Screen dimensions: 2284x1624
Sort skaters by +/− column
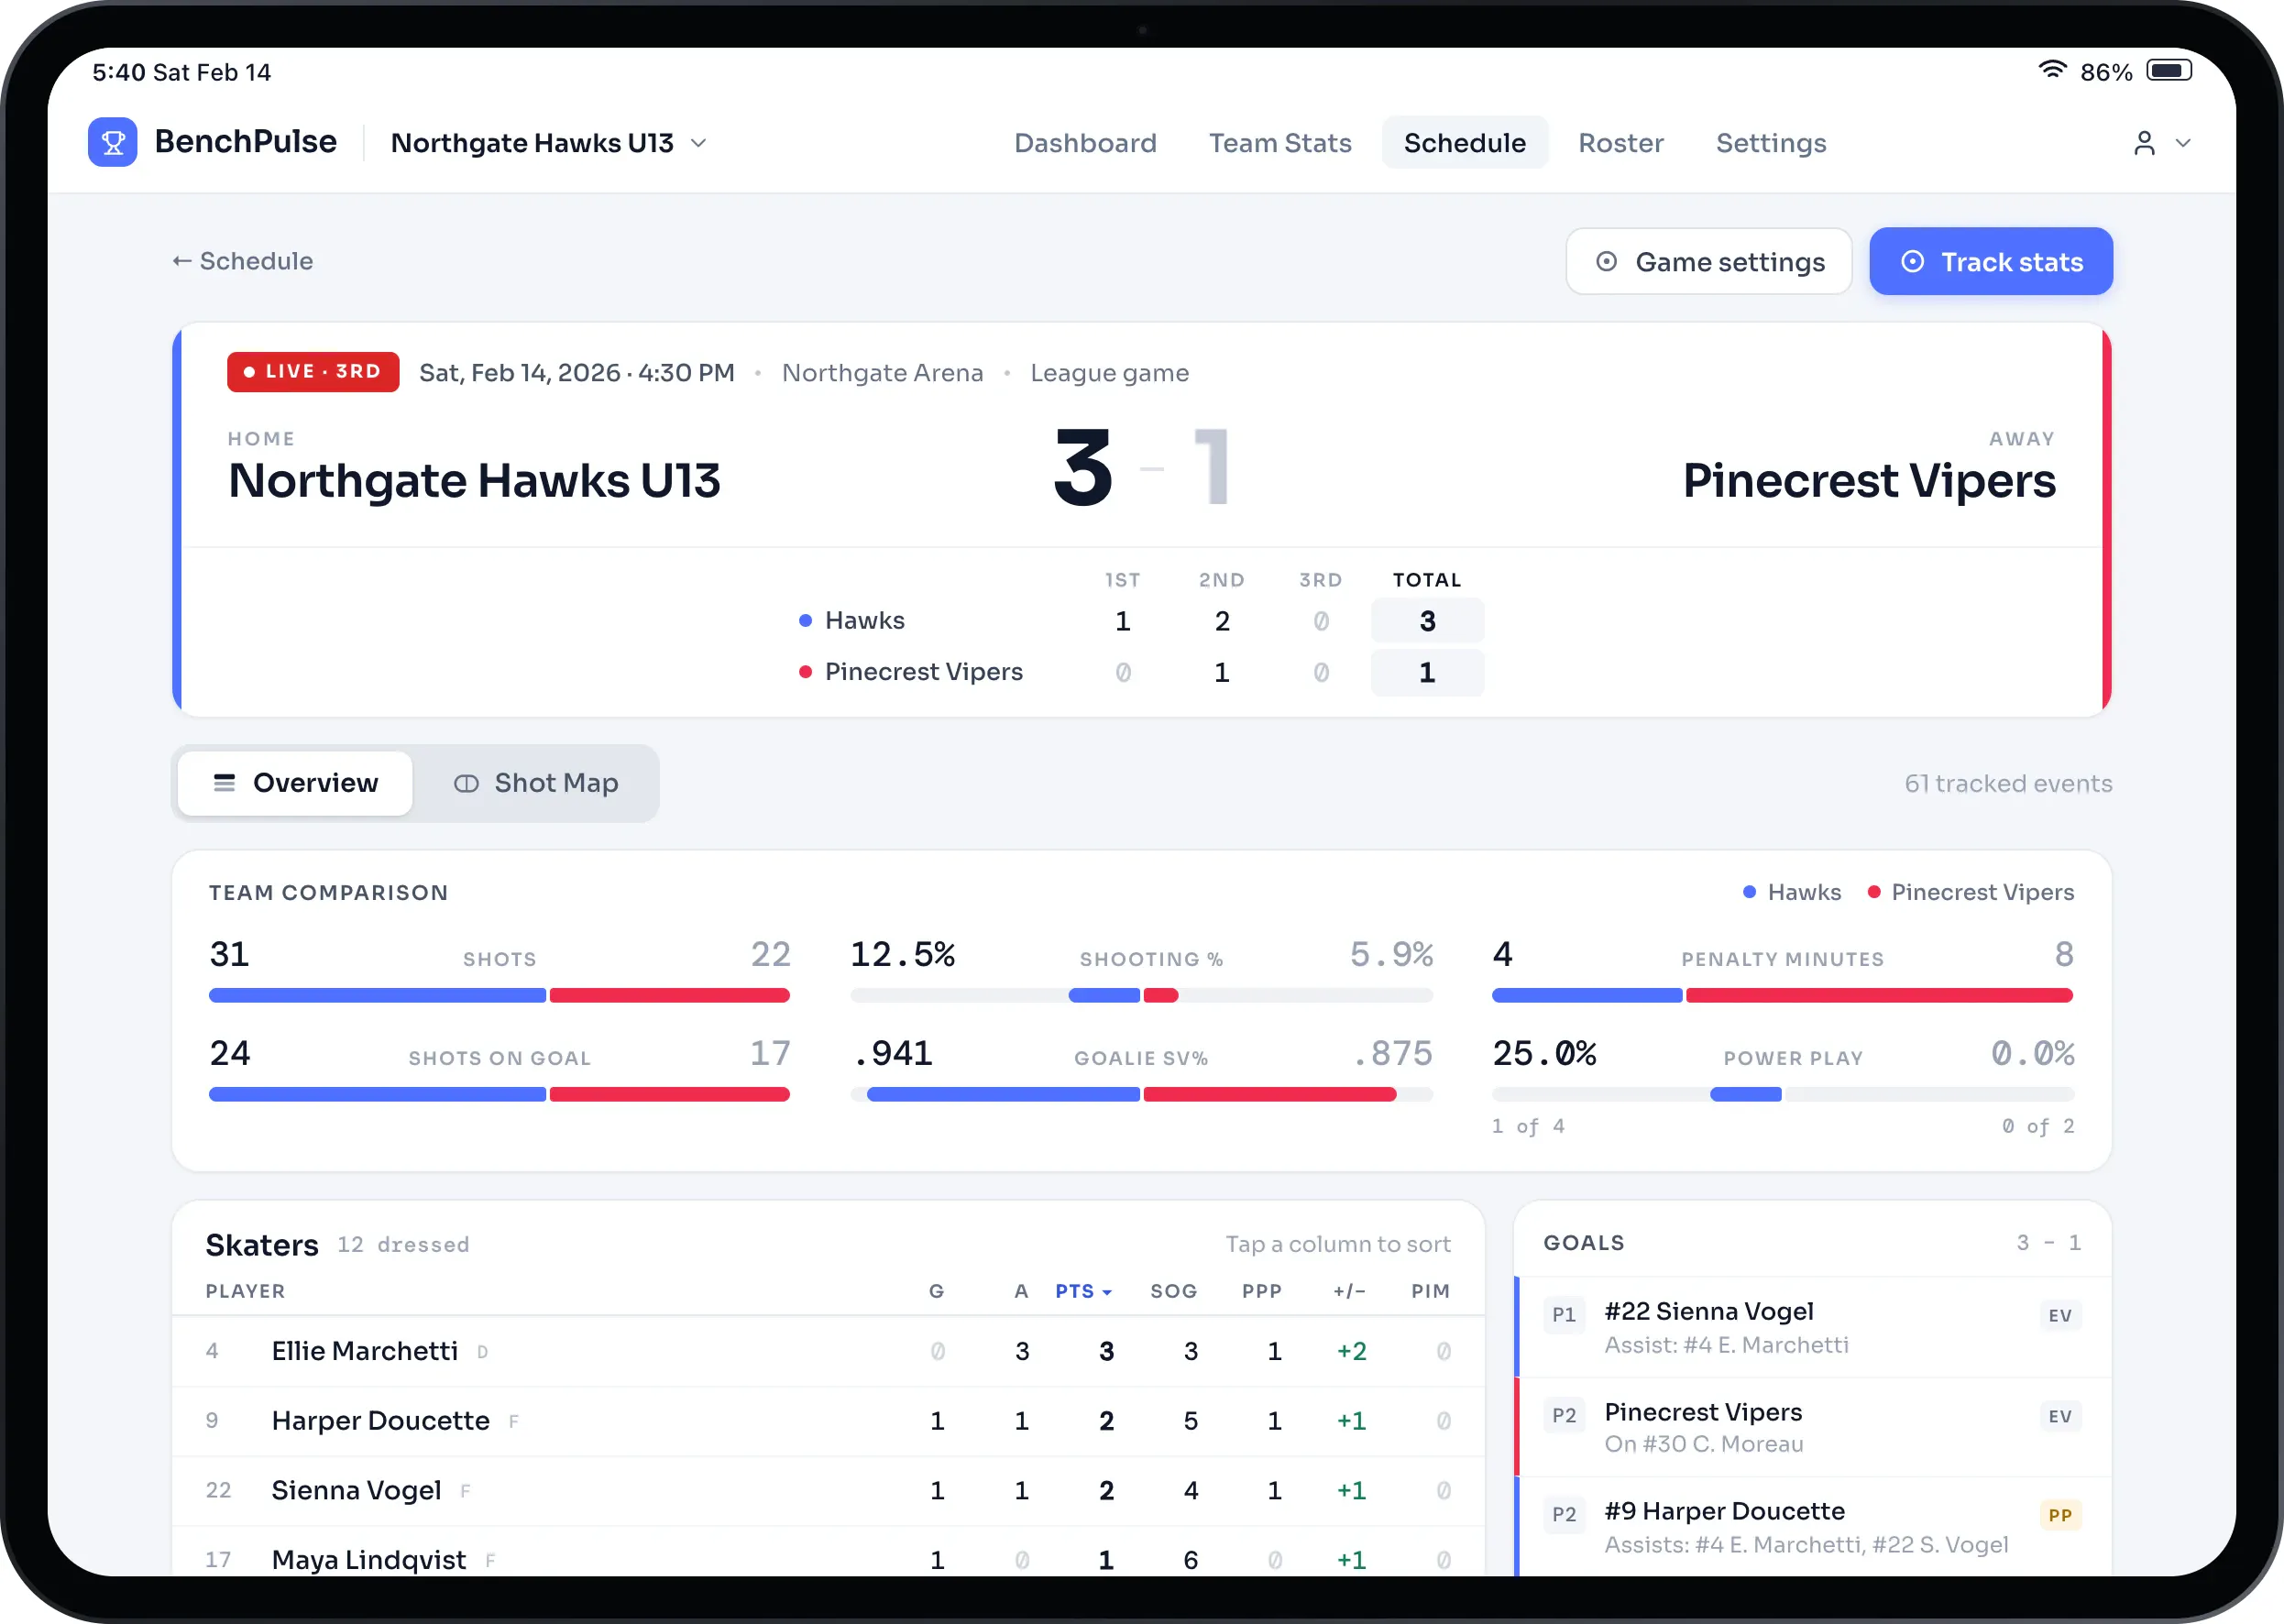tap(1349, 1291)
